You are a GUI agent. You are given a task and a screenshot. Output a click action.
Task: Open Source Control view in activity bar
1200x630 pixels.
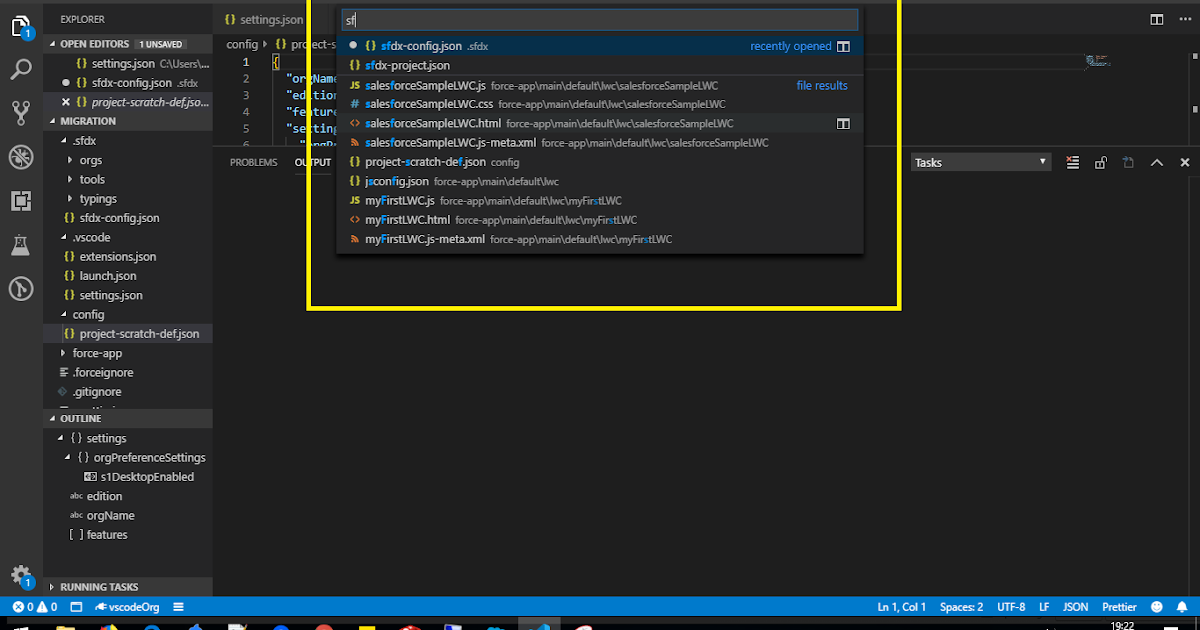[x=21, y=112]
